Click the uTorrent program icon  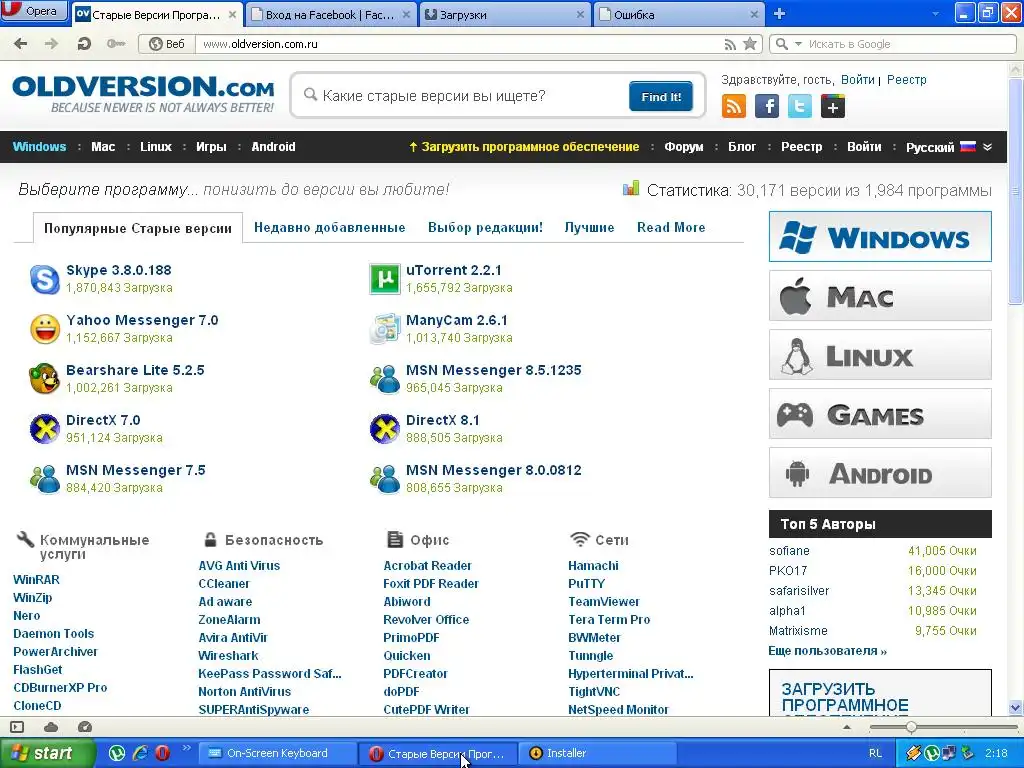click(385, 279)
